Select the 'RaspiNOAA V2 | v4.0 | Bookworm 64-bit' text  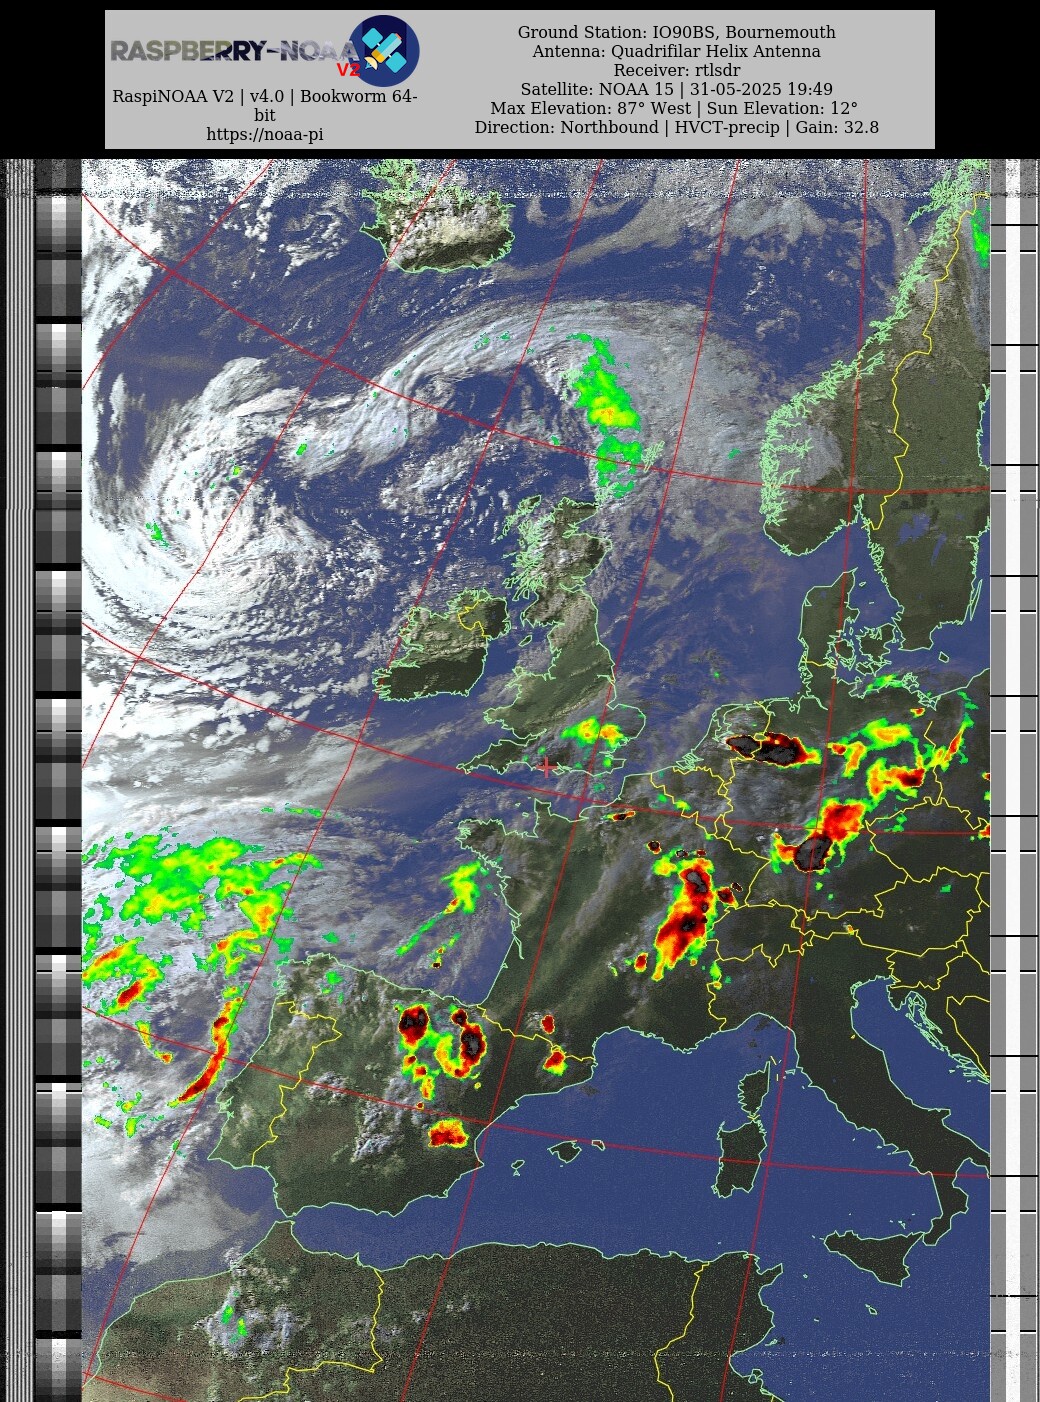pos(265,106)
